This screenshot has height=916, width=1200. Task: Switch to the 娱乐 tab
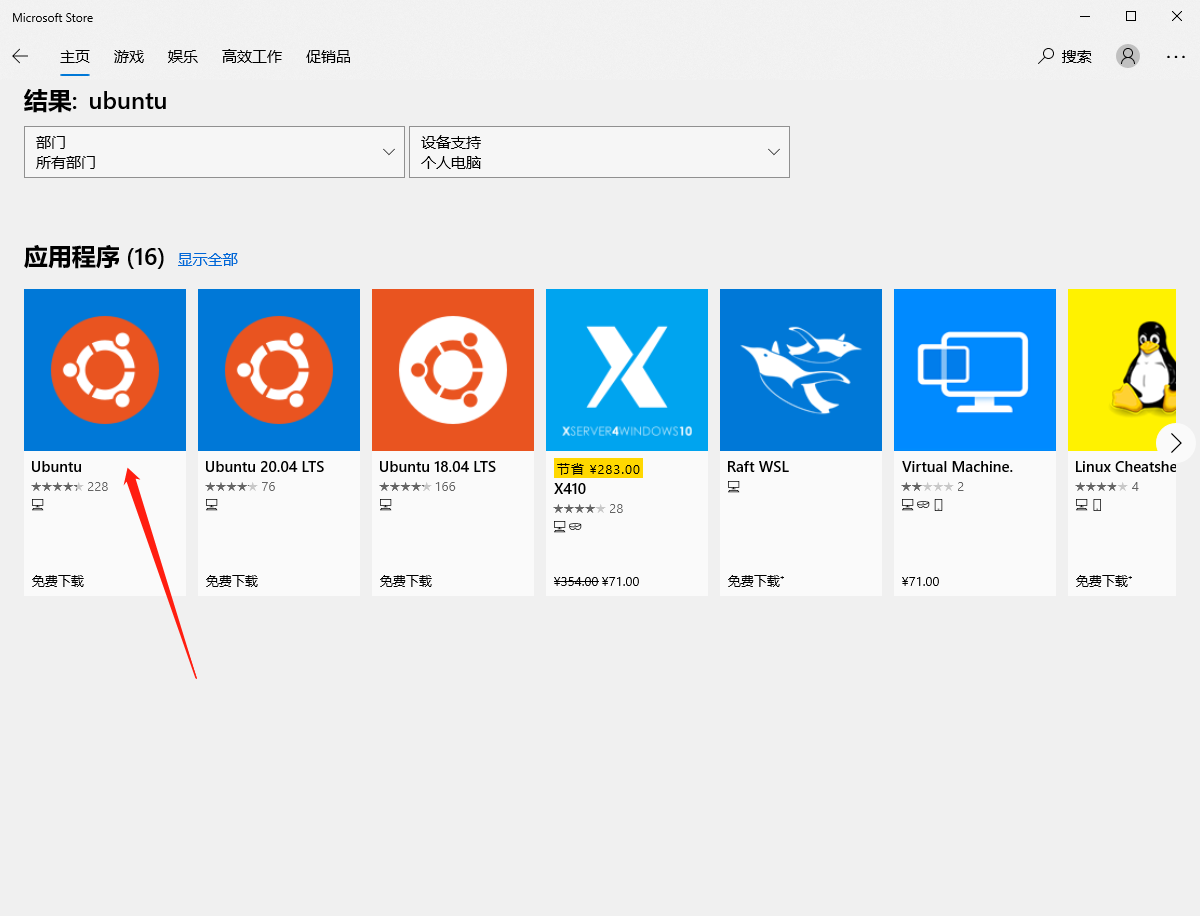[183, 56]
